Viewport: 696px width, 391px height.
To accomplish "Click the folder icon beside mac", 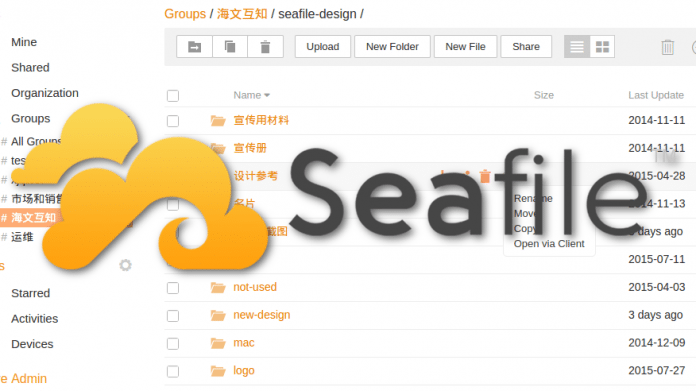I will (218, 343).
